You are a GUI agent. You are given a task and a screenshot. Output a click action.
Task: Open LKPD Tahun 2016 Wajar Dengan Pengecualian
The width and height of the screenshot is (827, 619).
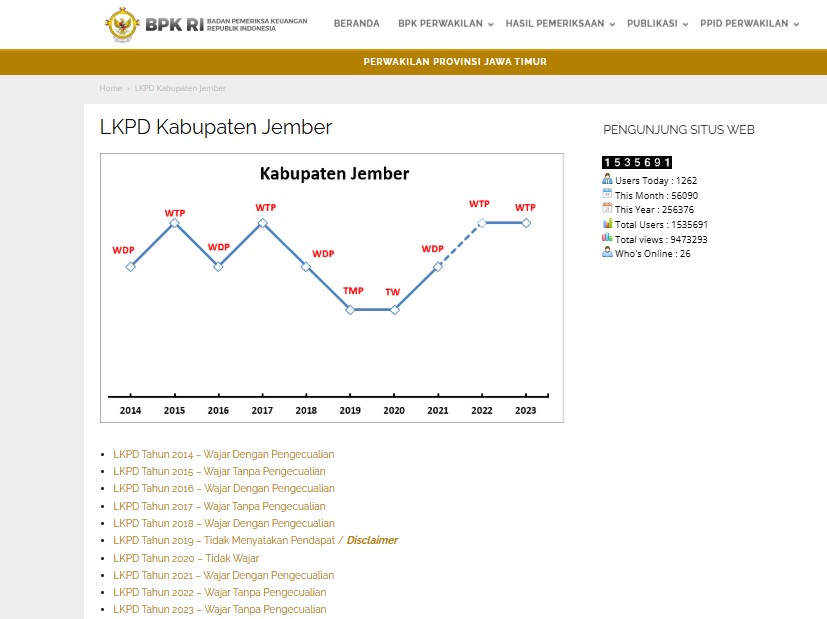tap(224, 488)
